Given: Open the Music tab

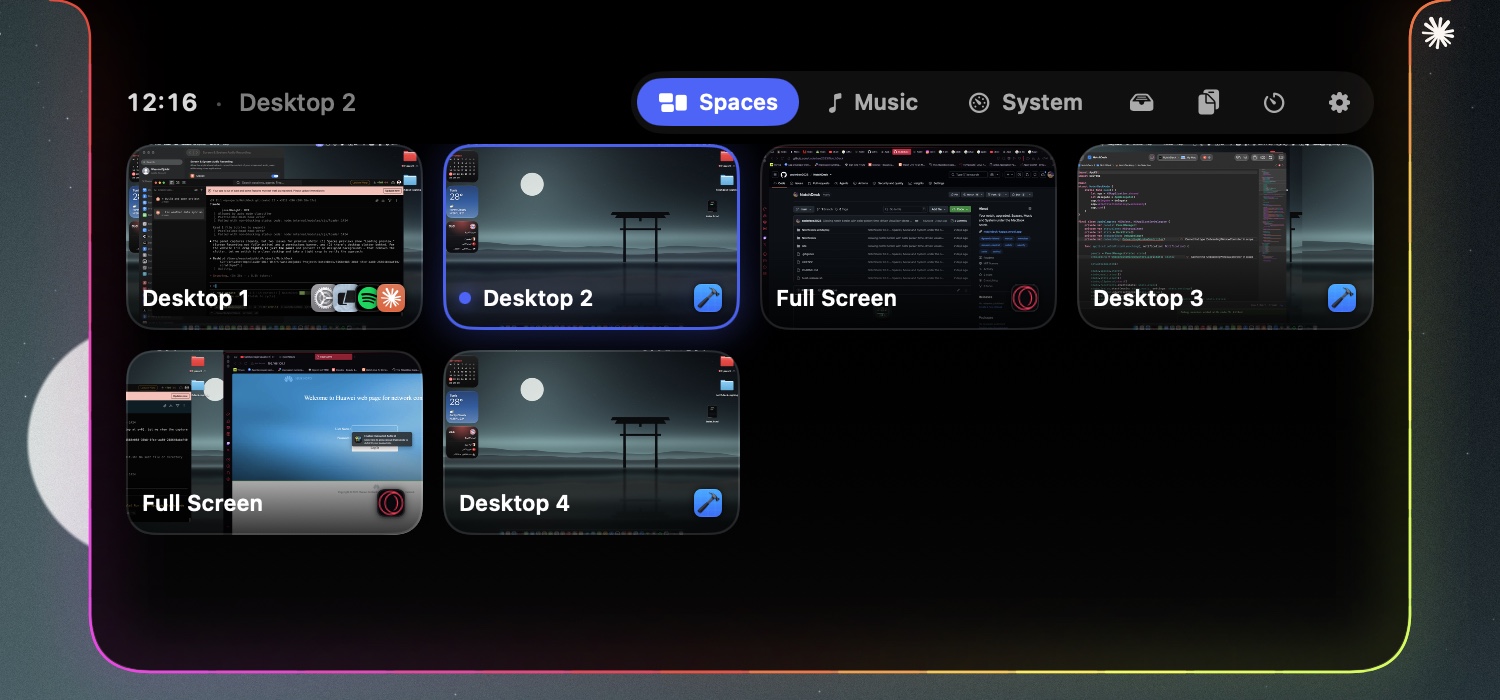Looking at the screenshot, I should pyautogui.click(x=872, y=102).
